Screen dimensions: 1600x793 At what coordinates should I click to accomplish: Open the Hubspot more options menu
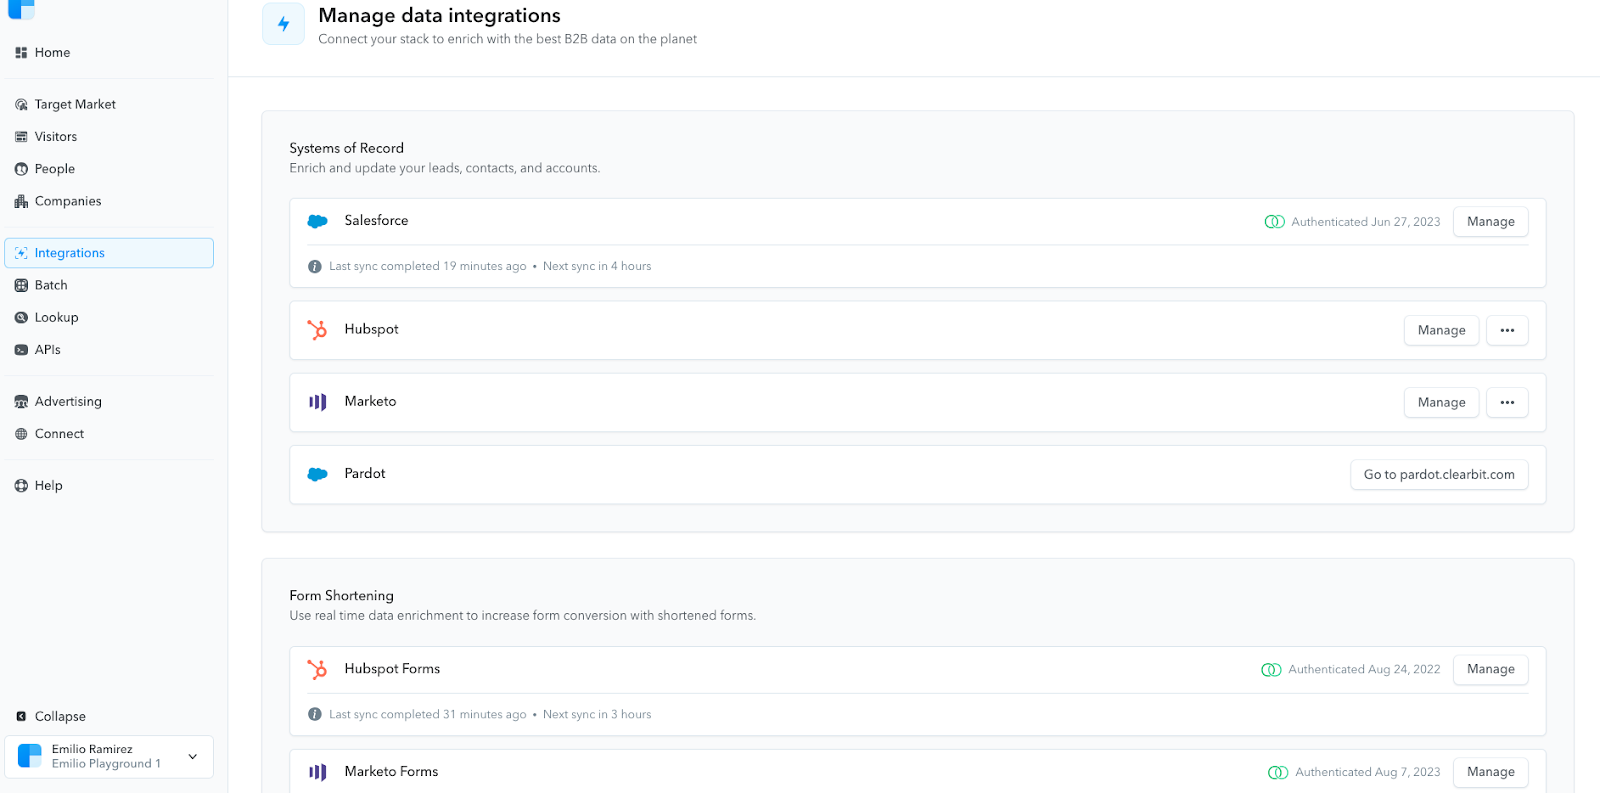tap(1507, 330)
